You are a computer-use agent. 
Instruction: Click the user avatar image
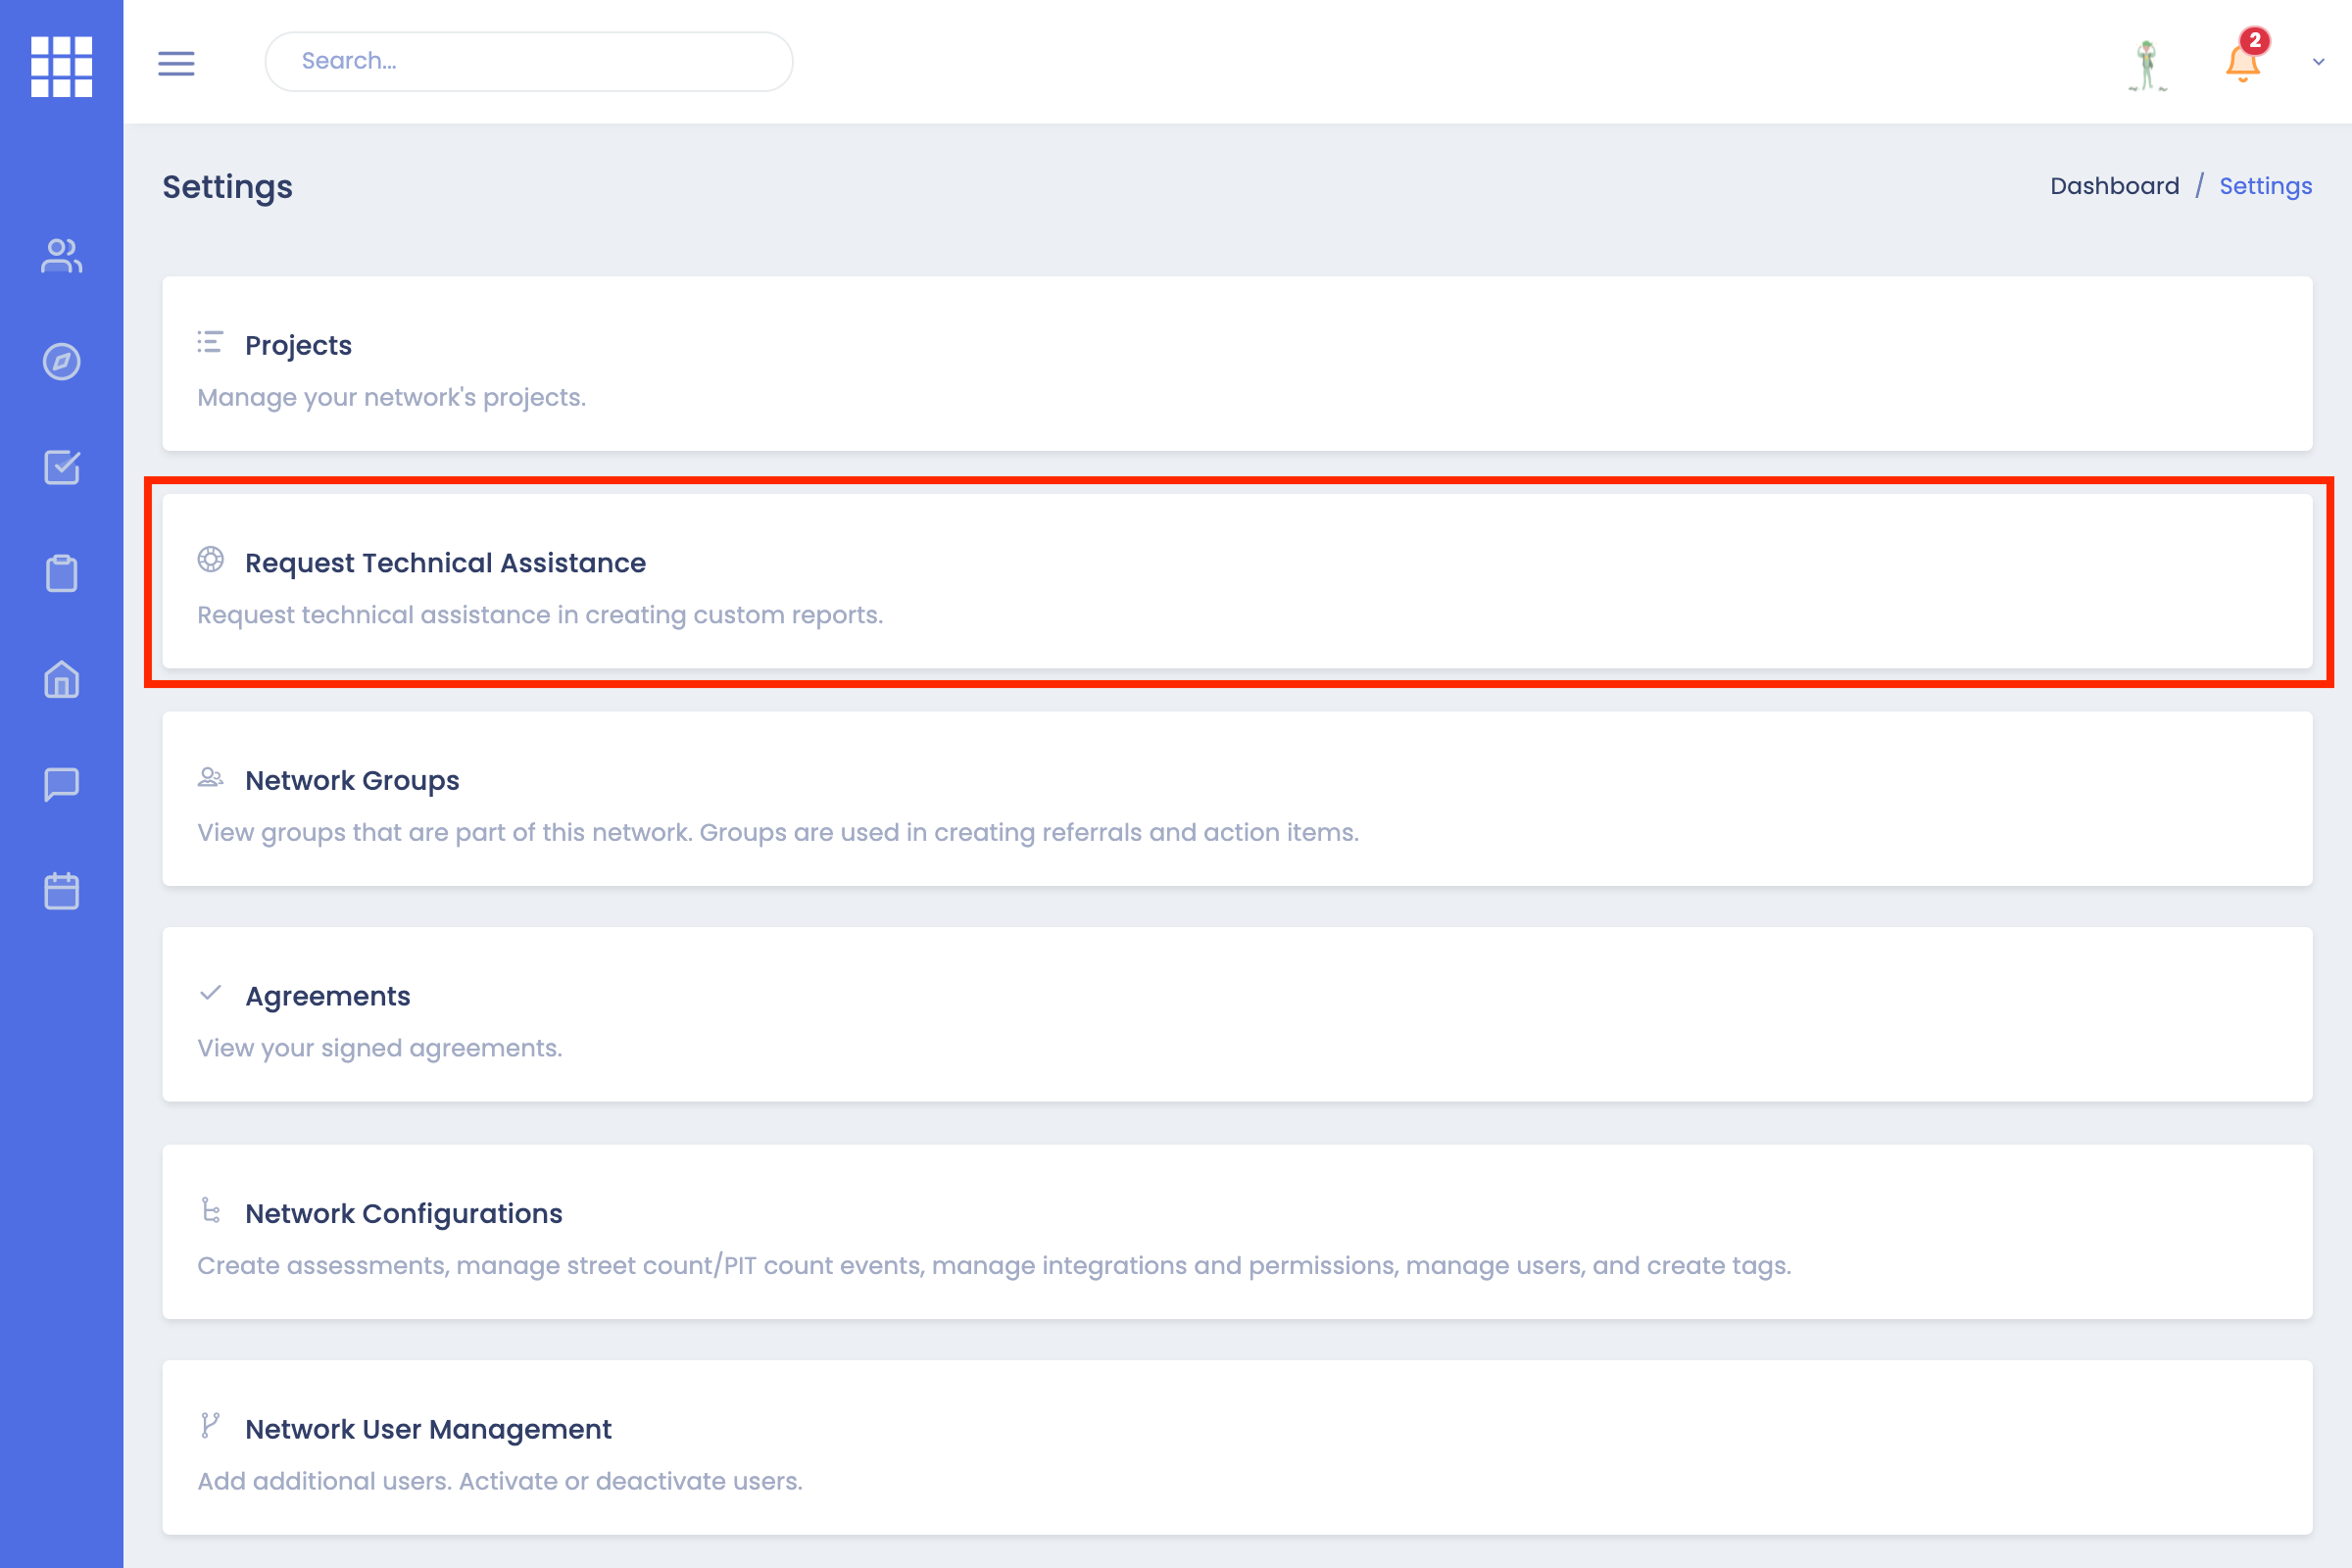(2147, 65)
